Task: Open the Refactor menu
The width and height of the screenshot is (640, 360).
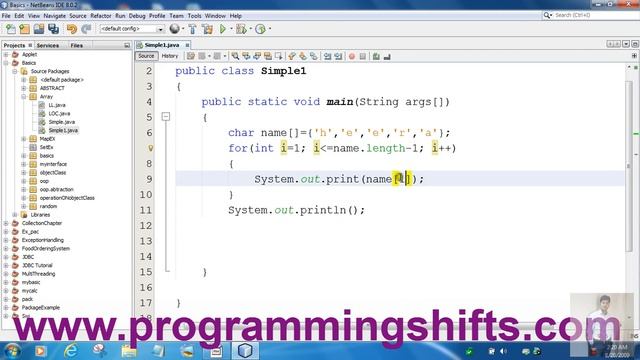Action: [x=101, y=16]
